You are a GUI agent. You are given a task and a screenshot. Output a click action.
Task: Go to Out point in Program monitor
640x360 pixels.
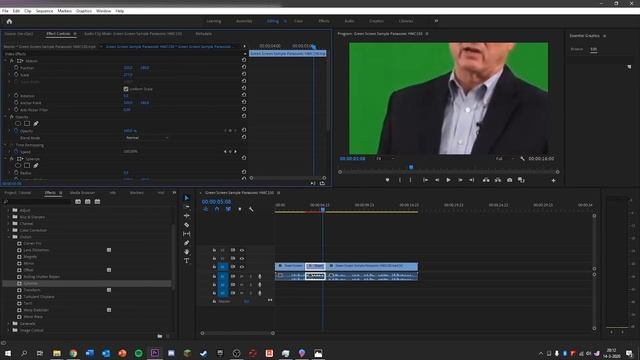tap(471, 180)
